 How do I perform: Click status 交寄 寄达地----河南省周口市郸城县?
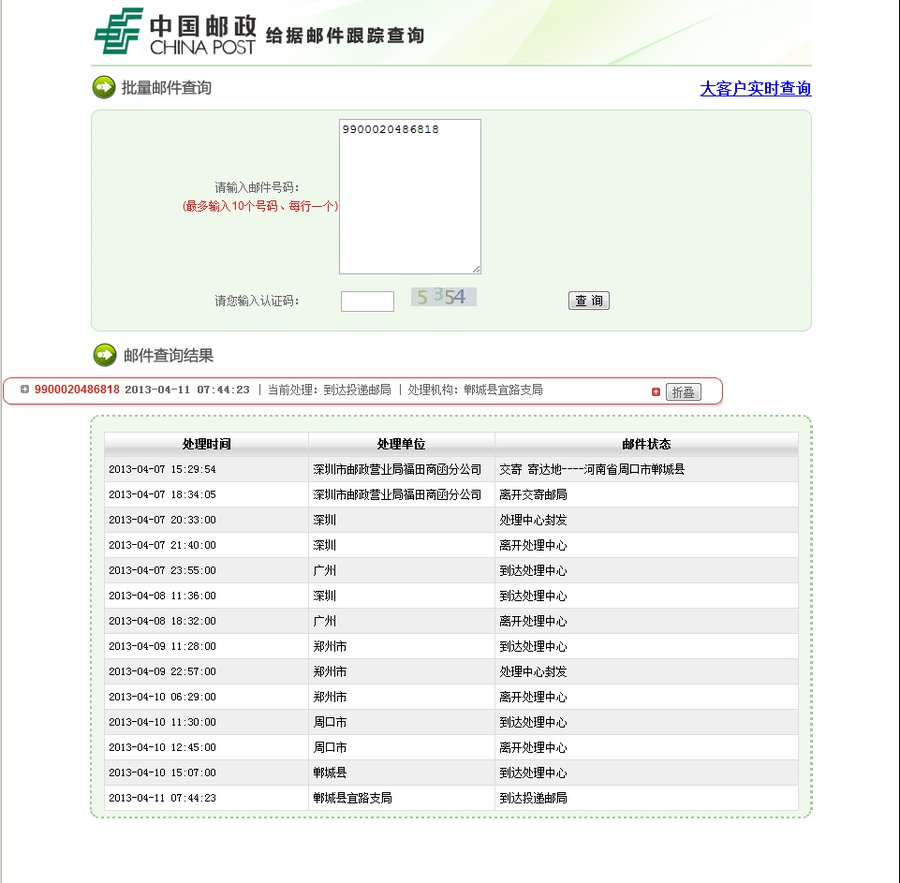click(x=592, y=469)
